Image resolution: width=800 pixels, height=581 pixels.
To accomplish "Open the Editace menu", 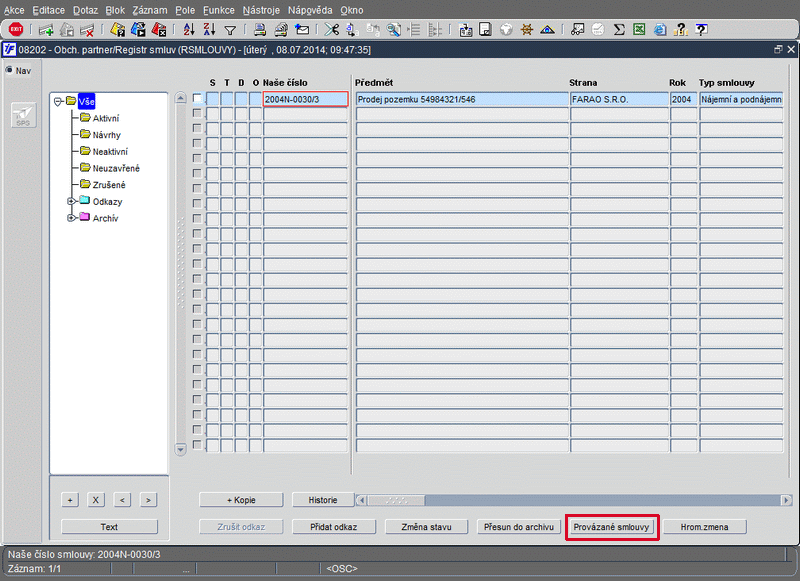I will pos(48,10).
